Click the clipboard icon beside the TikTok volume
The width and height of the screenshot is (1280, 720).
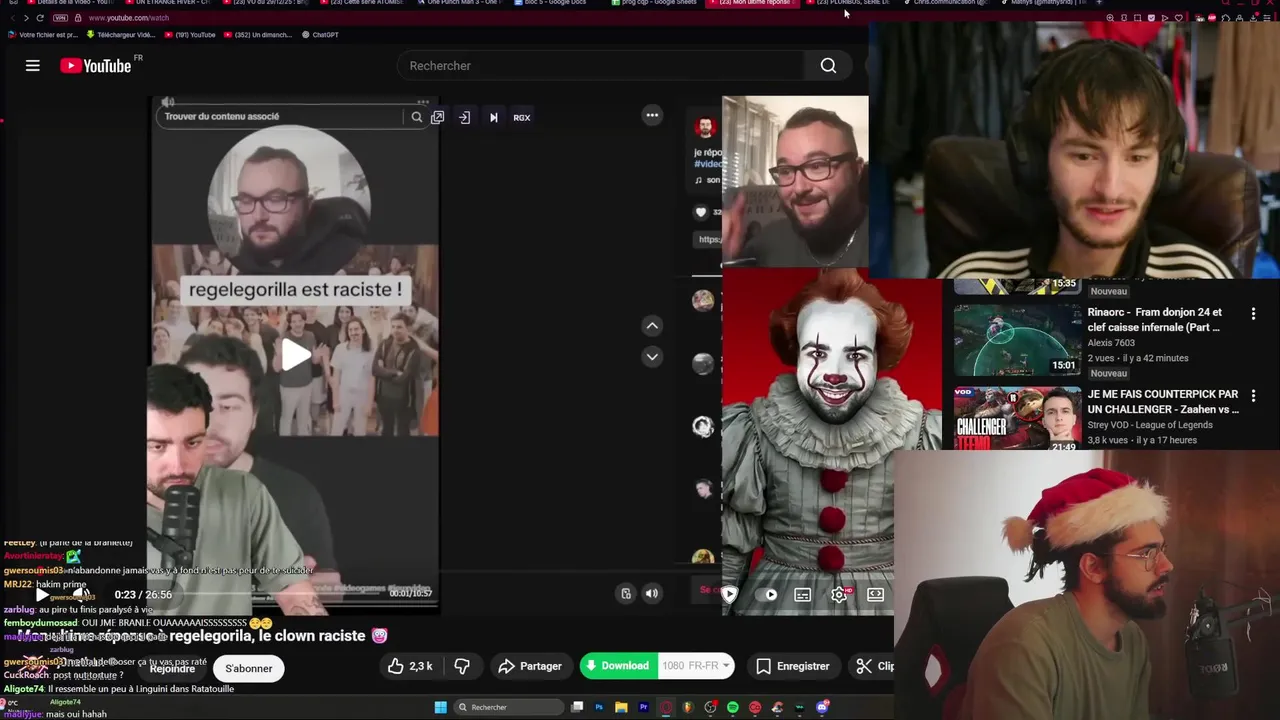626,593
